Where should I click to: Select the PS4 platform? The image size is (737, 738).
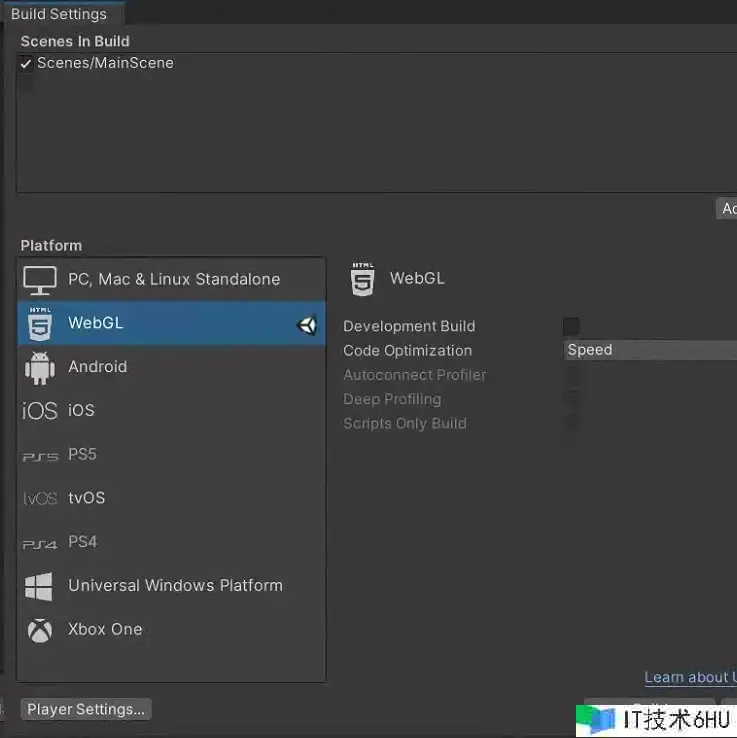[x=171, y=542]
